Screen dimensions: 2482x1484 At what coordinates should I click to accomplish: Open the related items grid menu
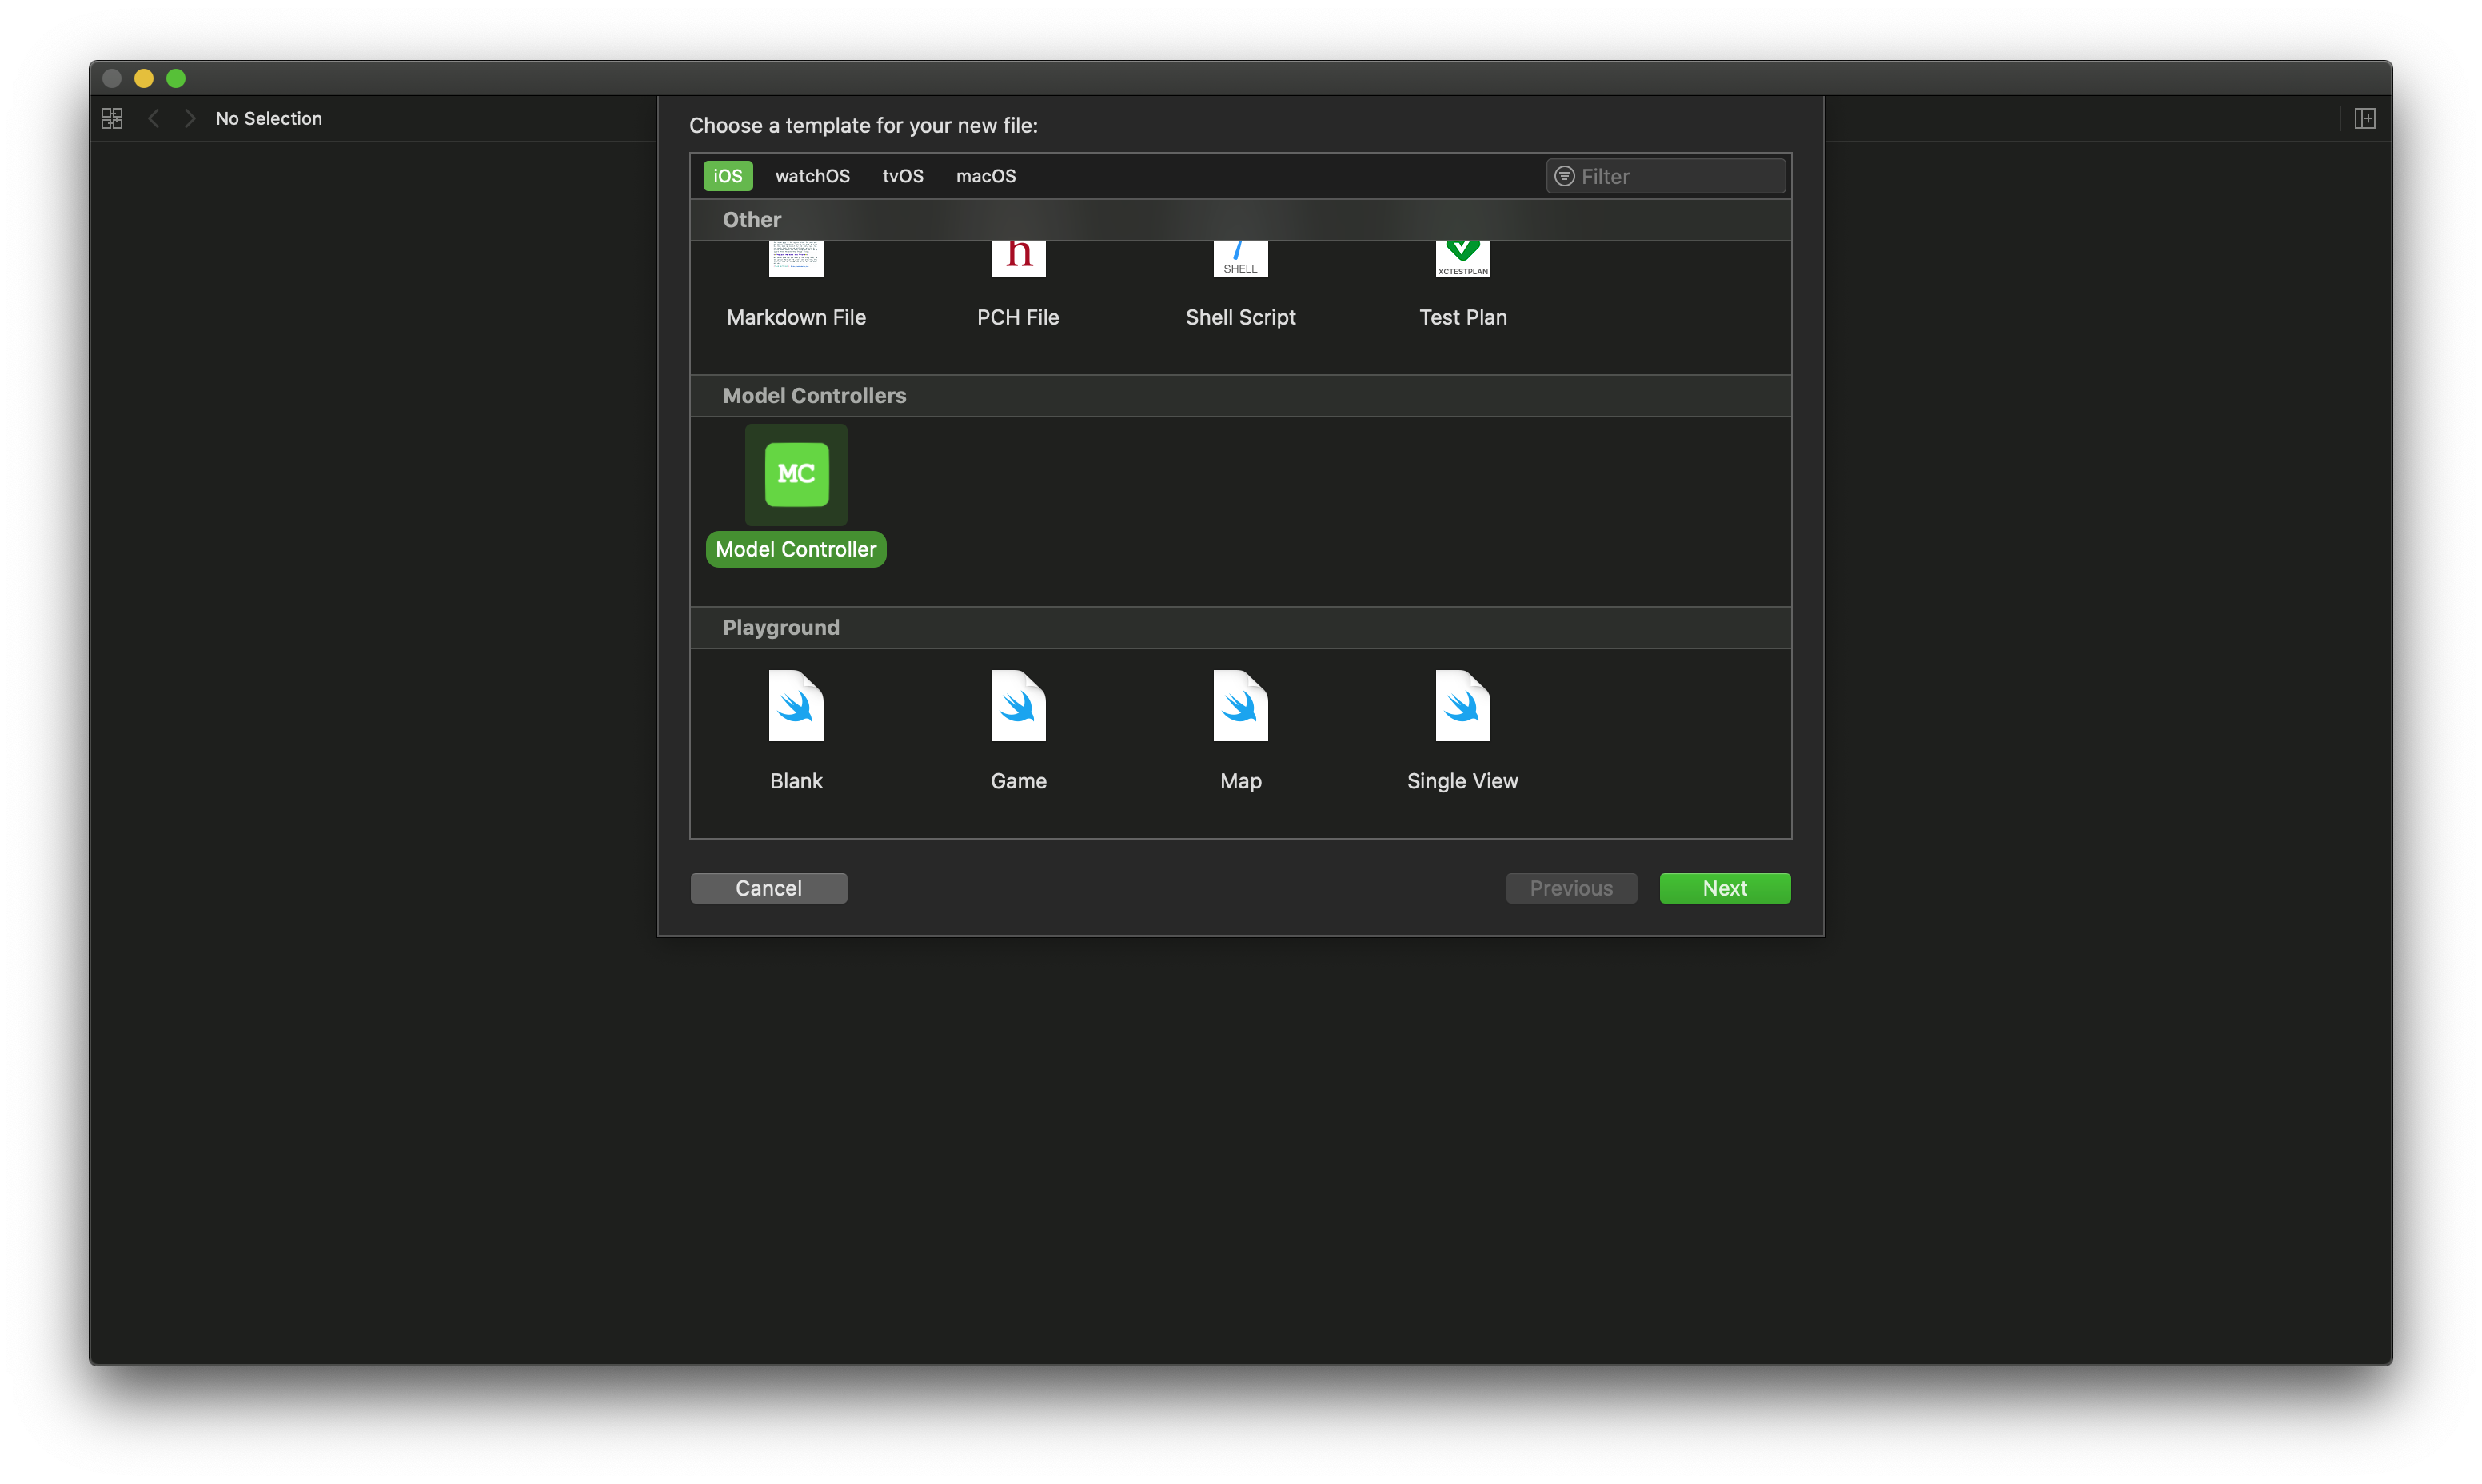pos(112,118)
